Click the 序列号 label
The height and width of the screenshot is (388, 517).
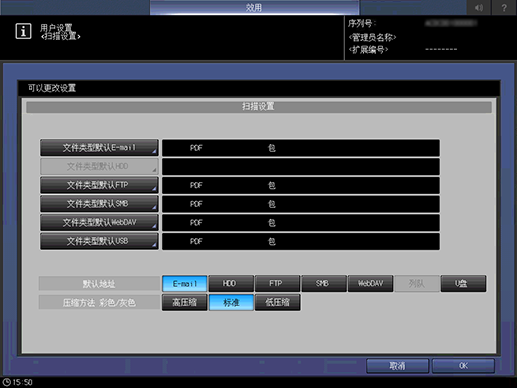coord(361,23)
